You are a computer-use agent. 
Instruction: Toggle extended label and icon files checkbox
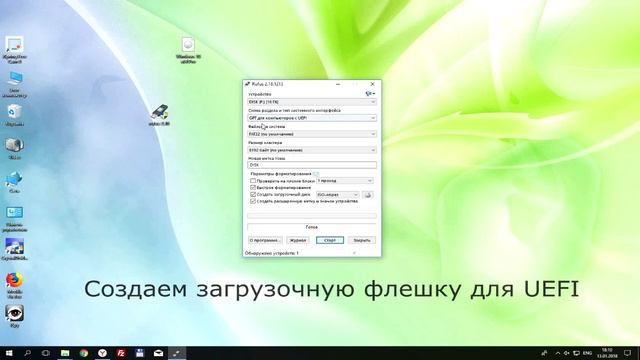click(253, 201)
